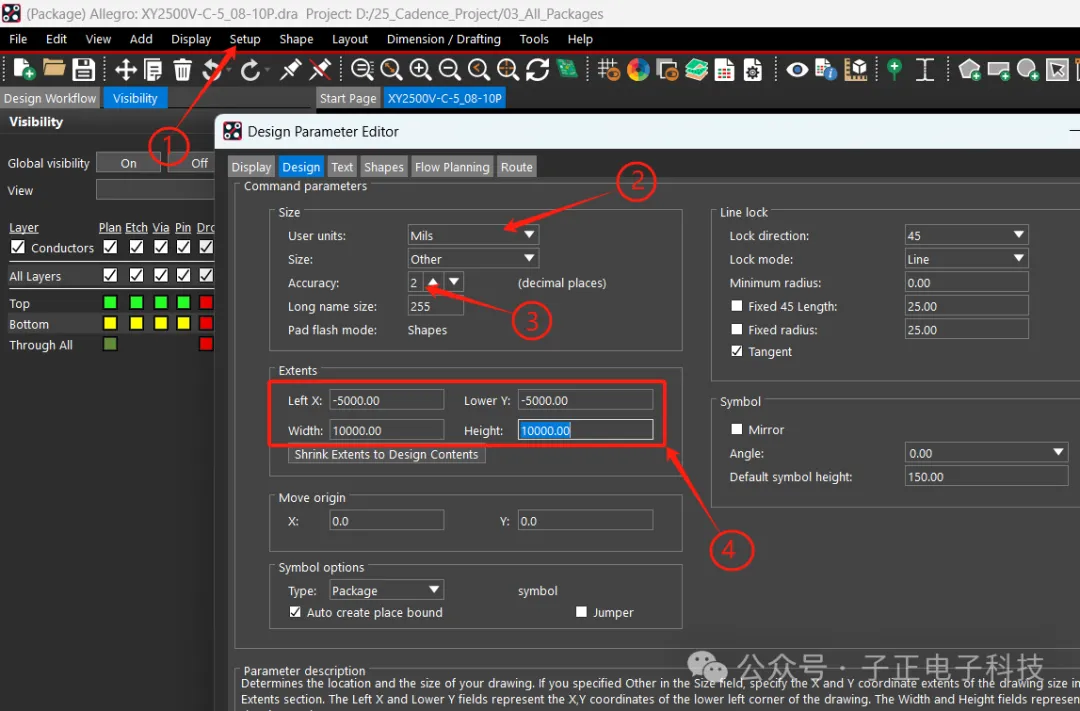This screenshot has height=711, width=1080.
Task: Open a design with the folder icon
Action: click(54, 69)
